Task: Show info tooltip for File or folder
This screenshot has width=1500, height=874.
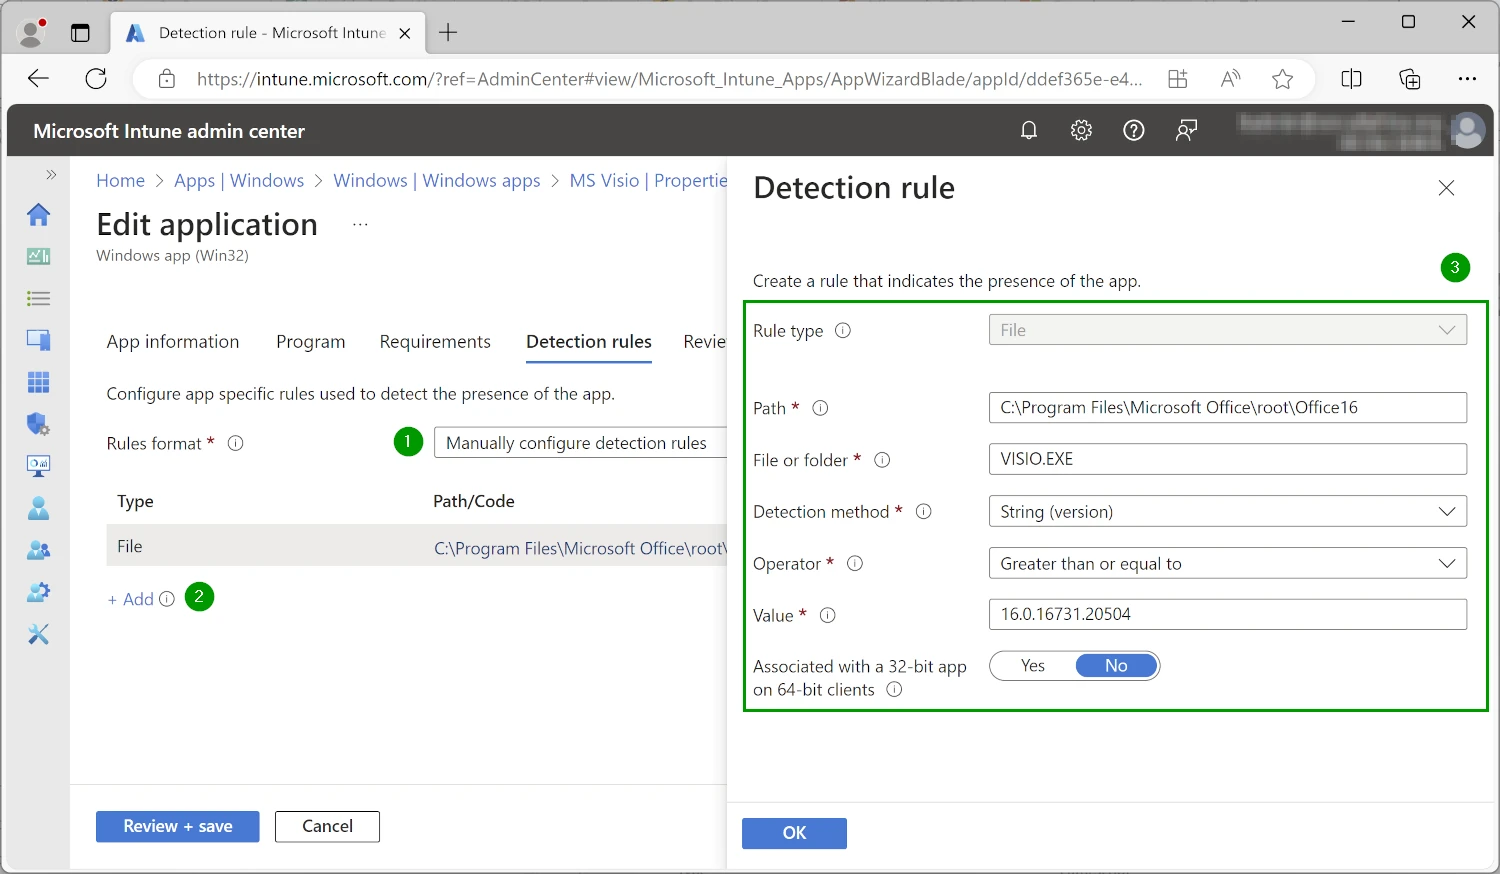Action: tap(882, 460)
